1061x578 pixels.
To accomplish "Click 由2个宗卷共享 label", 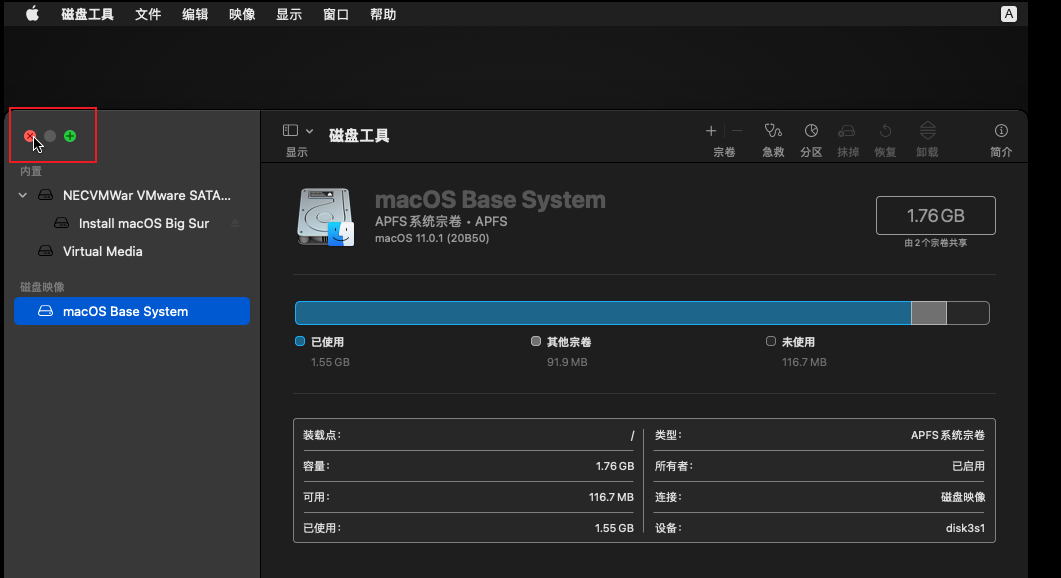I will click(935, 243).
